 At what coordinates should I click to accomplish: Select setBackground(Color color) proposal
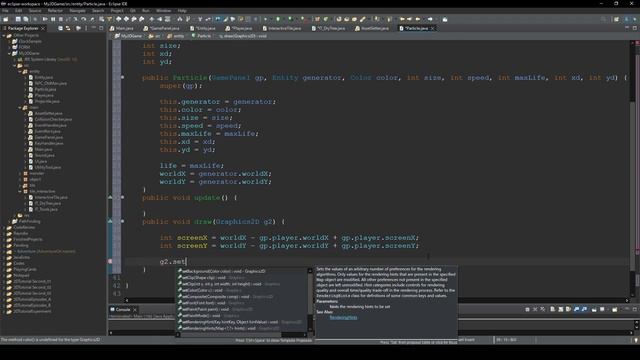click(x=242, y=271)
